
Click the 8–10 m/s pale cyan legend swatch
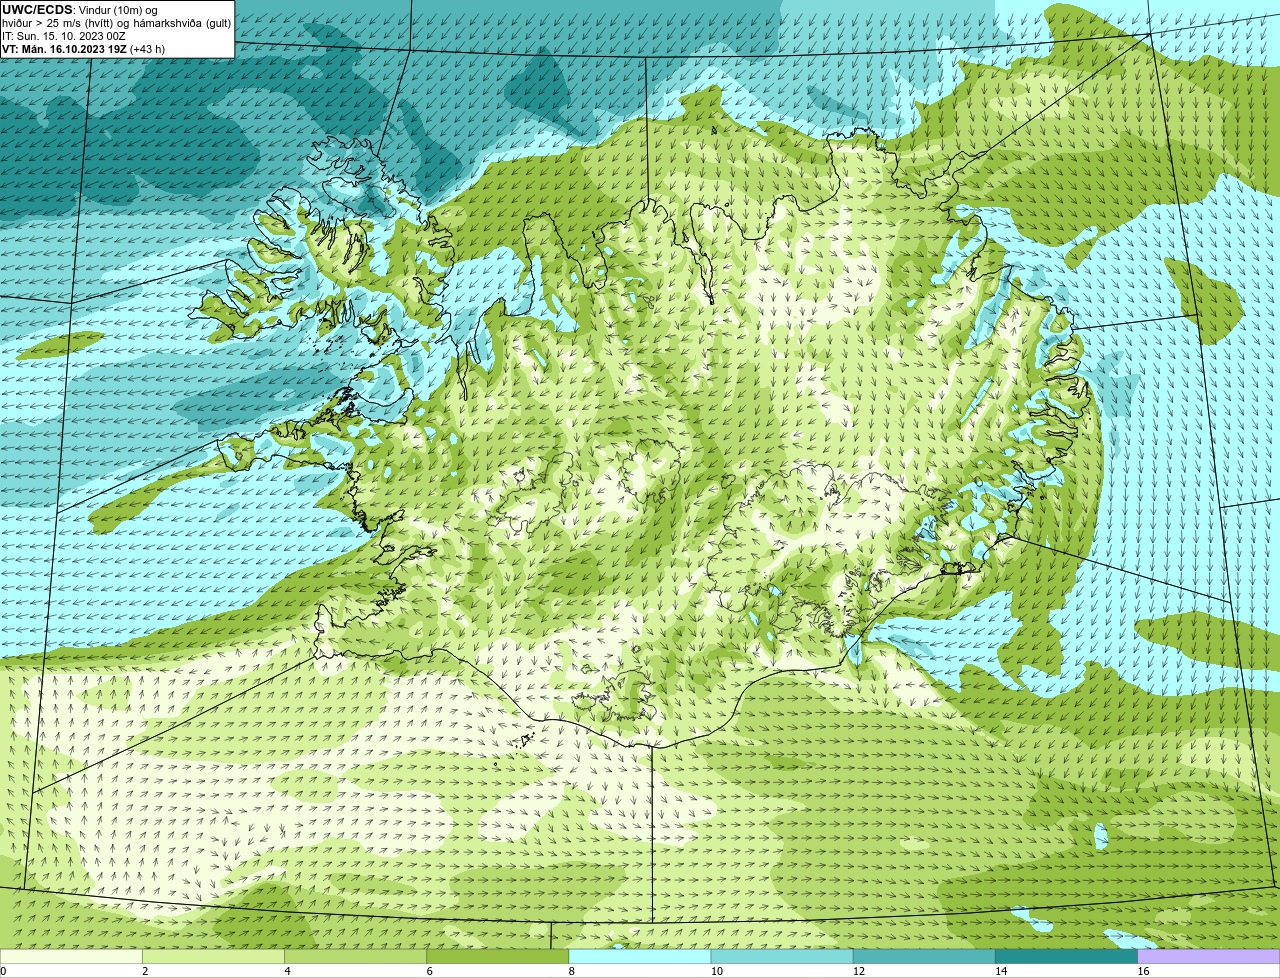pyautogui.click(x=640, y=957)
